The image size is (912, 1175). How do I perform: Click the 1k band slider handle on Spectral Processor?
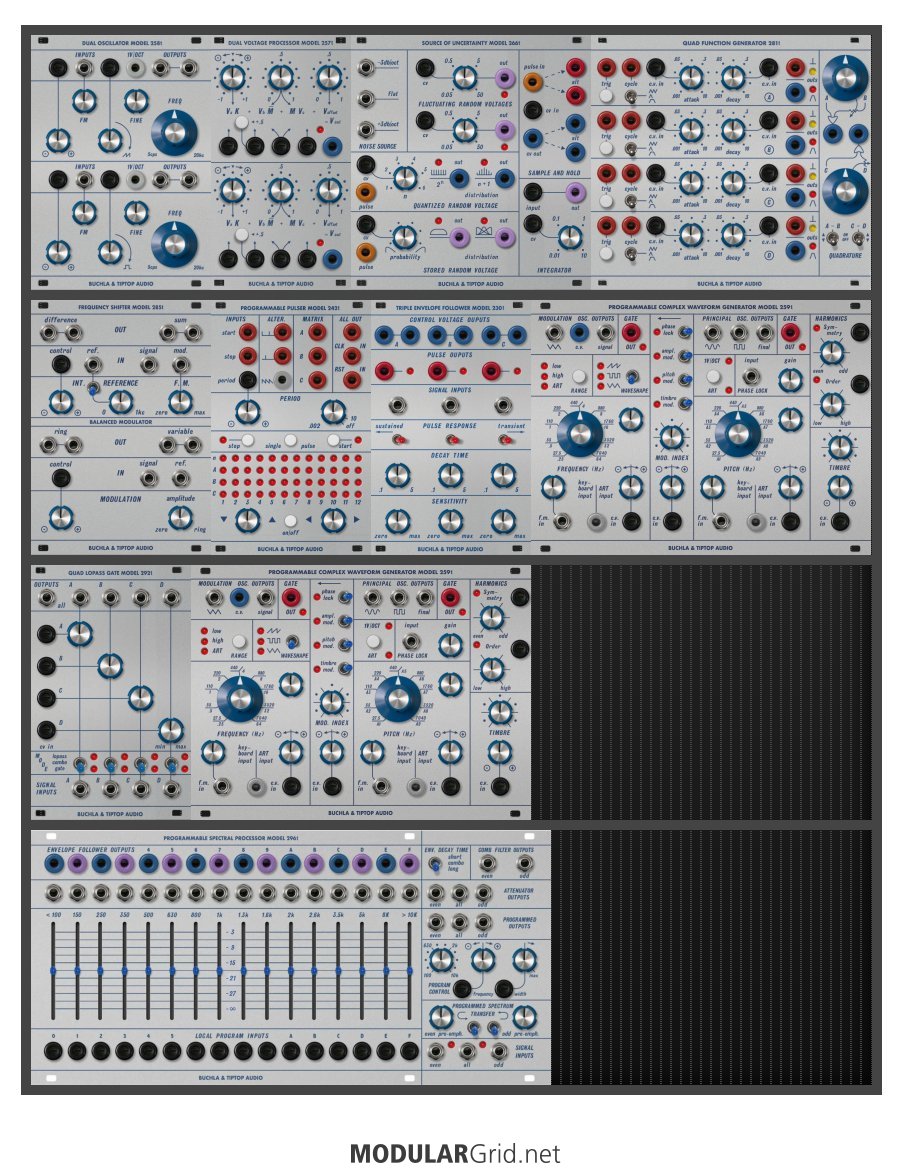coord(220,970)
